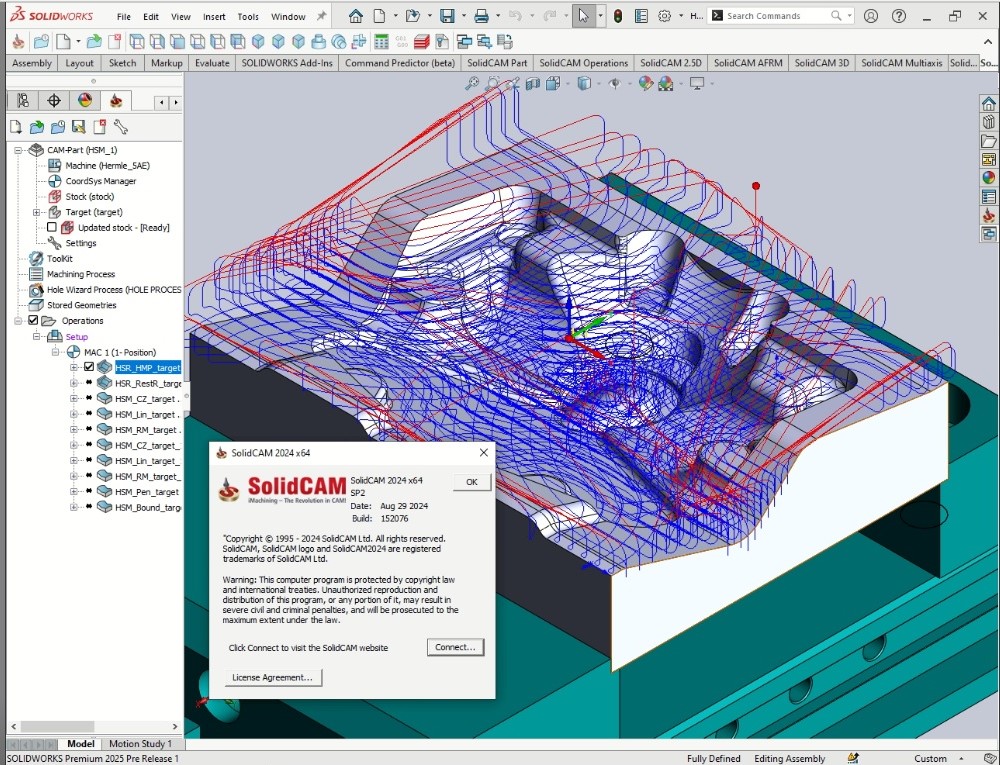Image resolution: width=1000 pixels, height=765 pixels.
Task: Click the SolidCAM logo icon in toolbar
Action: pyautogui.click(x=18, y=42)
